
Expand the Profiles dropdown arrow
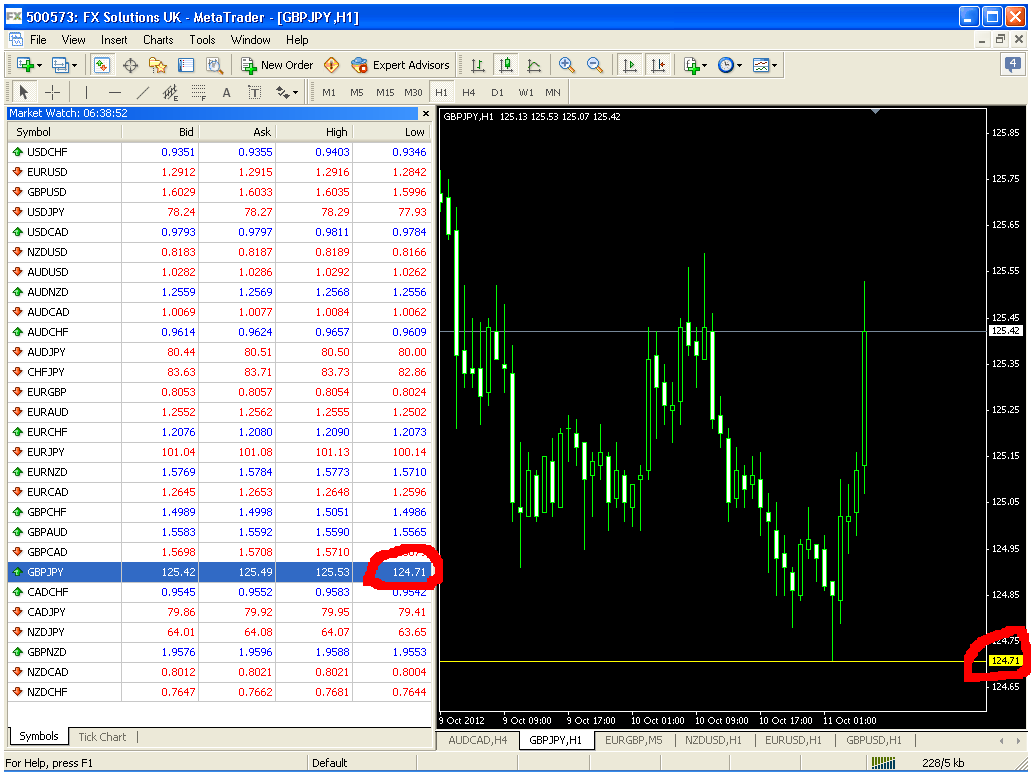click(74, 66)
